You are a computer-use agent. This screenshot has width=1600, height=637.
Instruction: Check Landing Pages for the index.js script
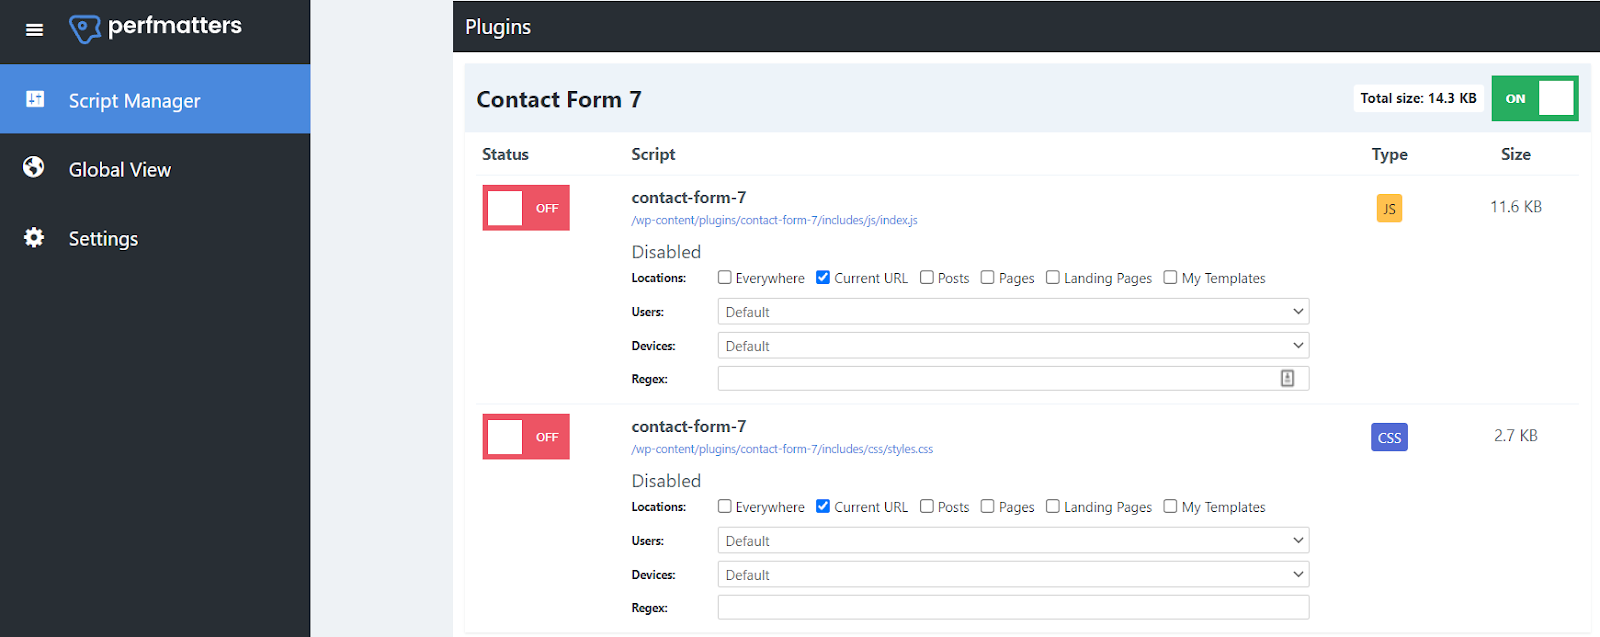point(1053,277)
